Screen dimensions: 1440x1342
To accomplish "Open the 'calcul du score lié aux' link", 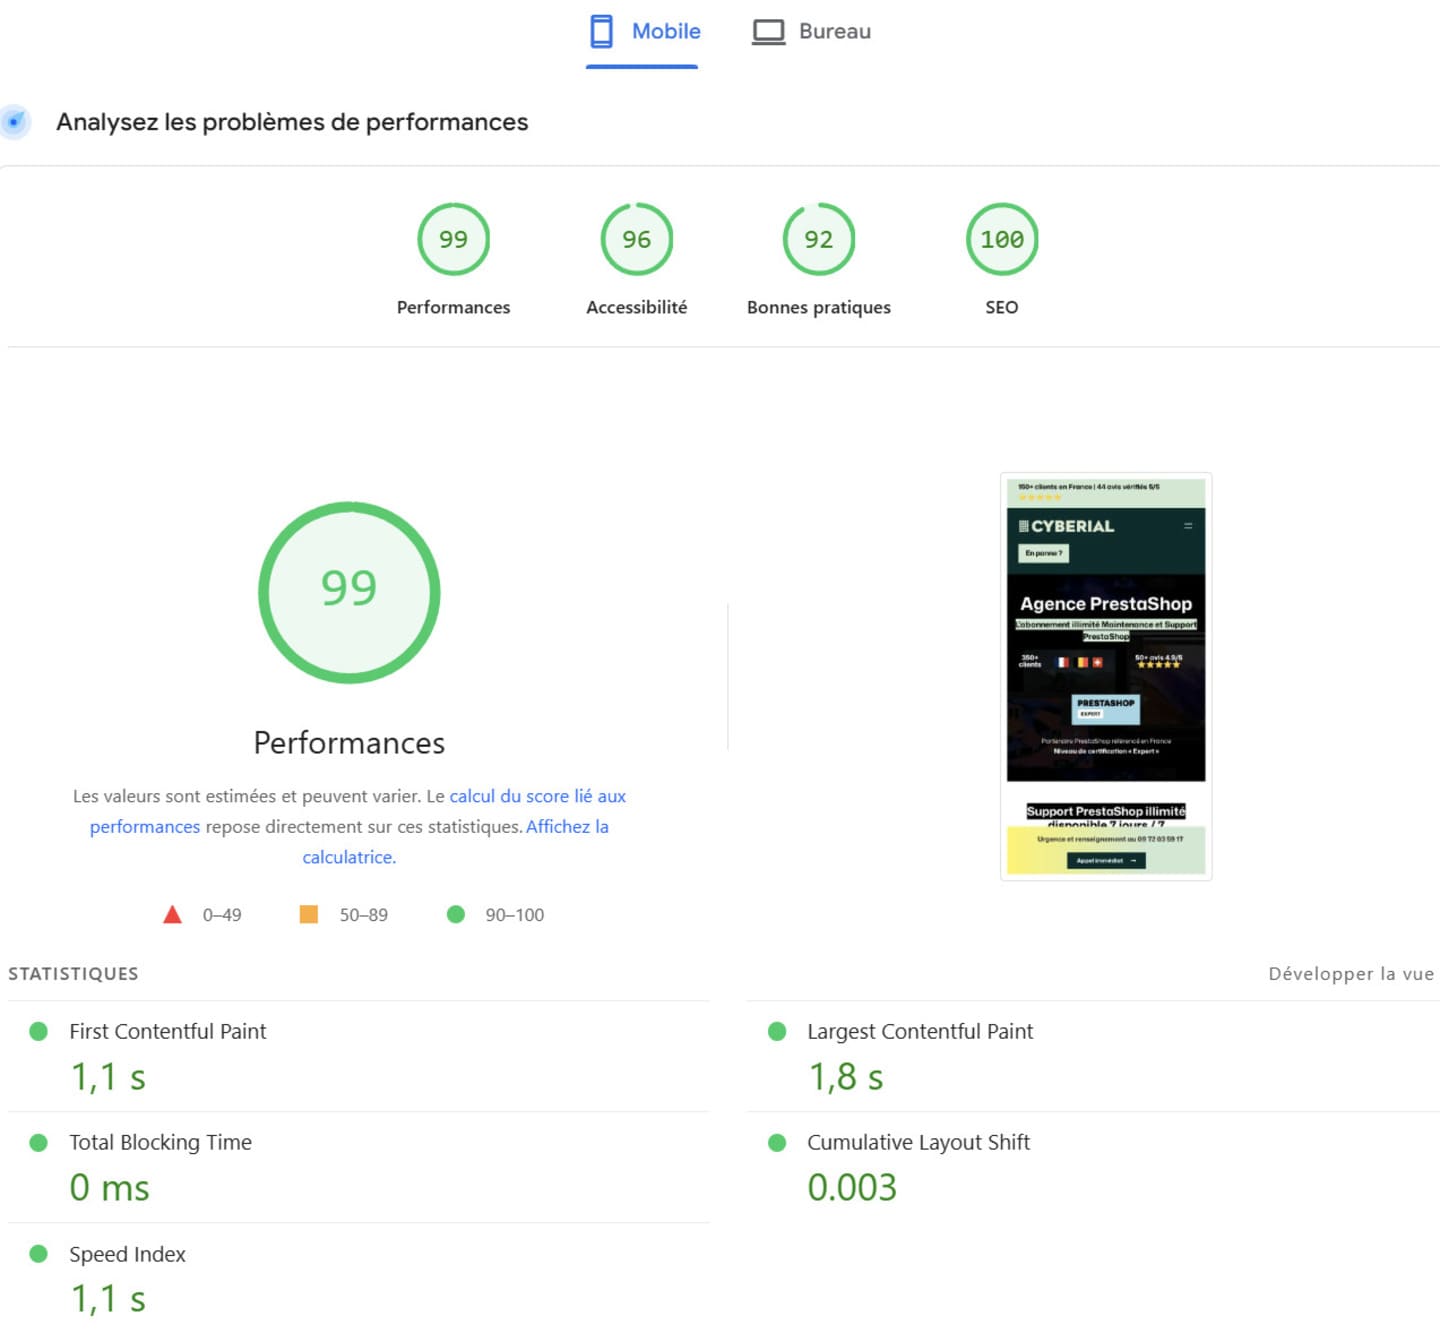I will click(x=537, y=796).
